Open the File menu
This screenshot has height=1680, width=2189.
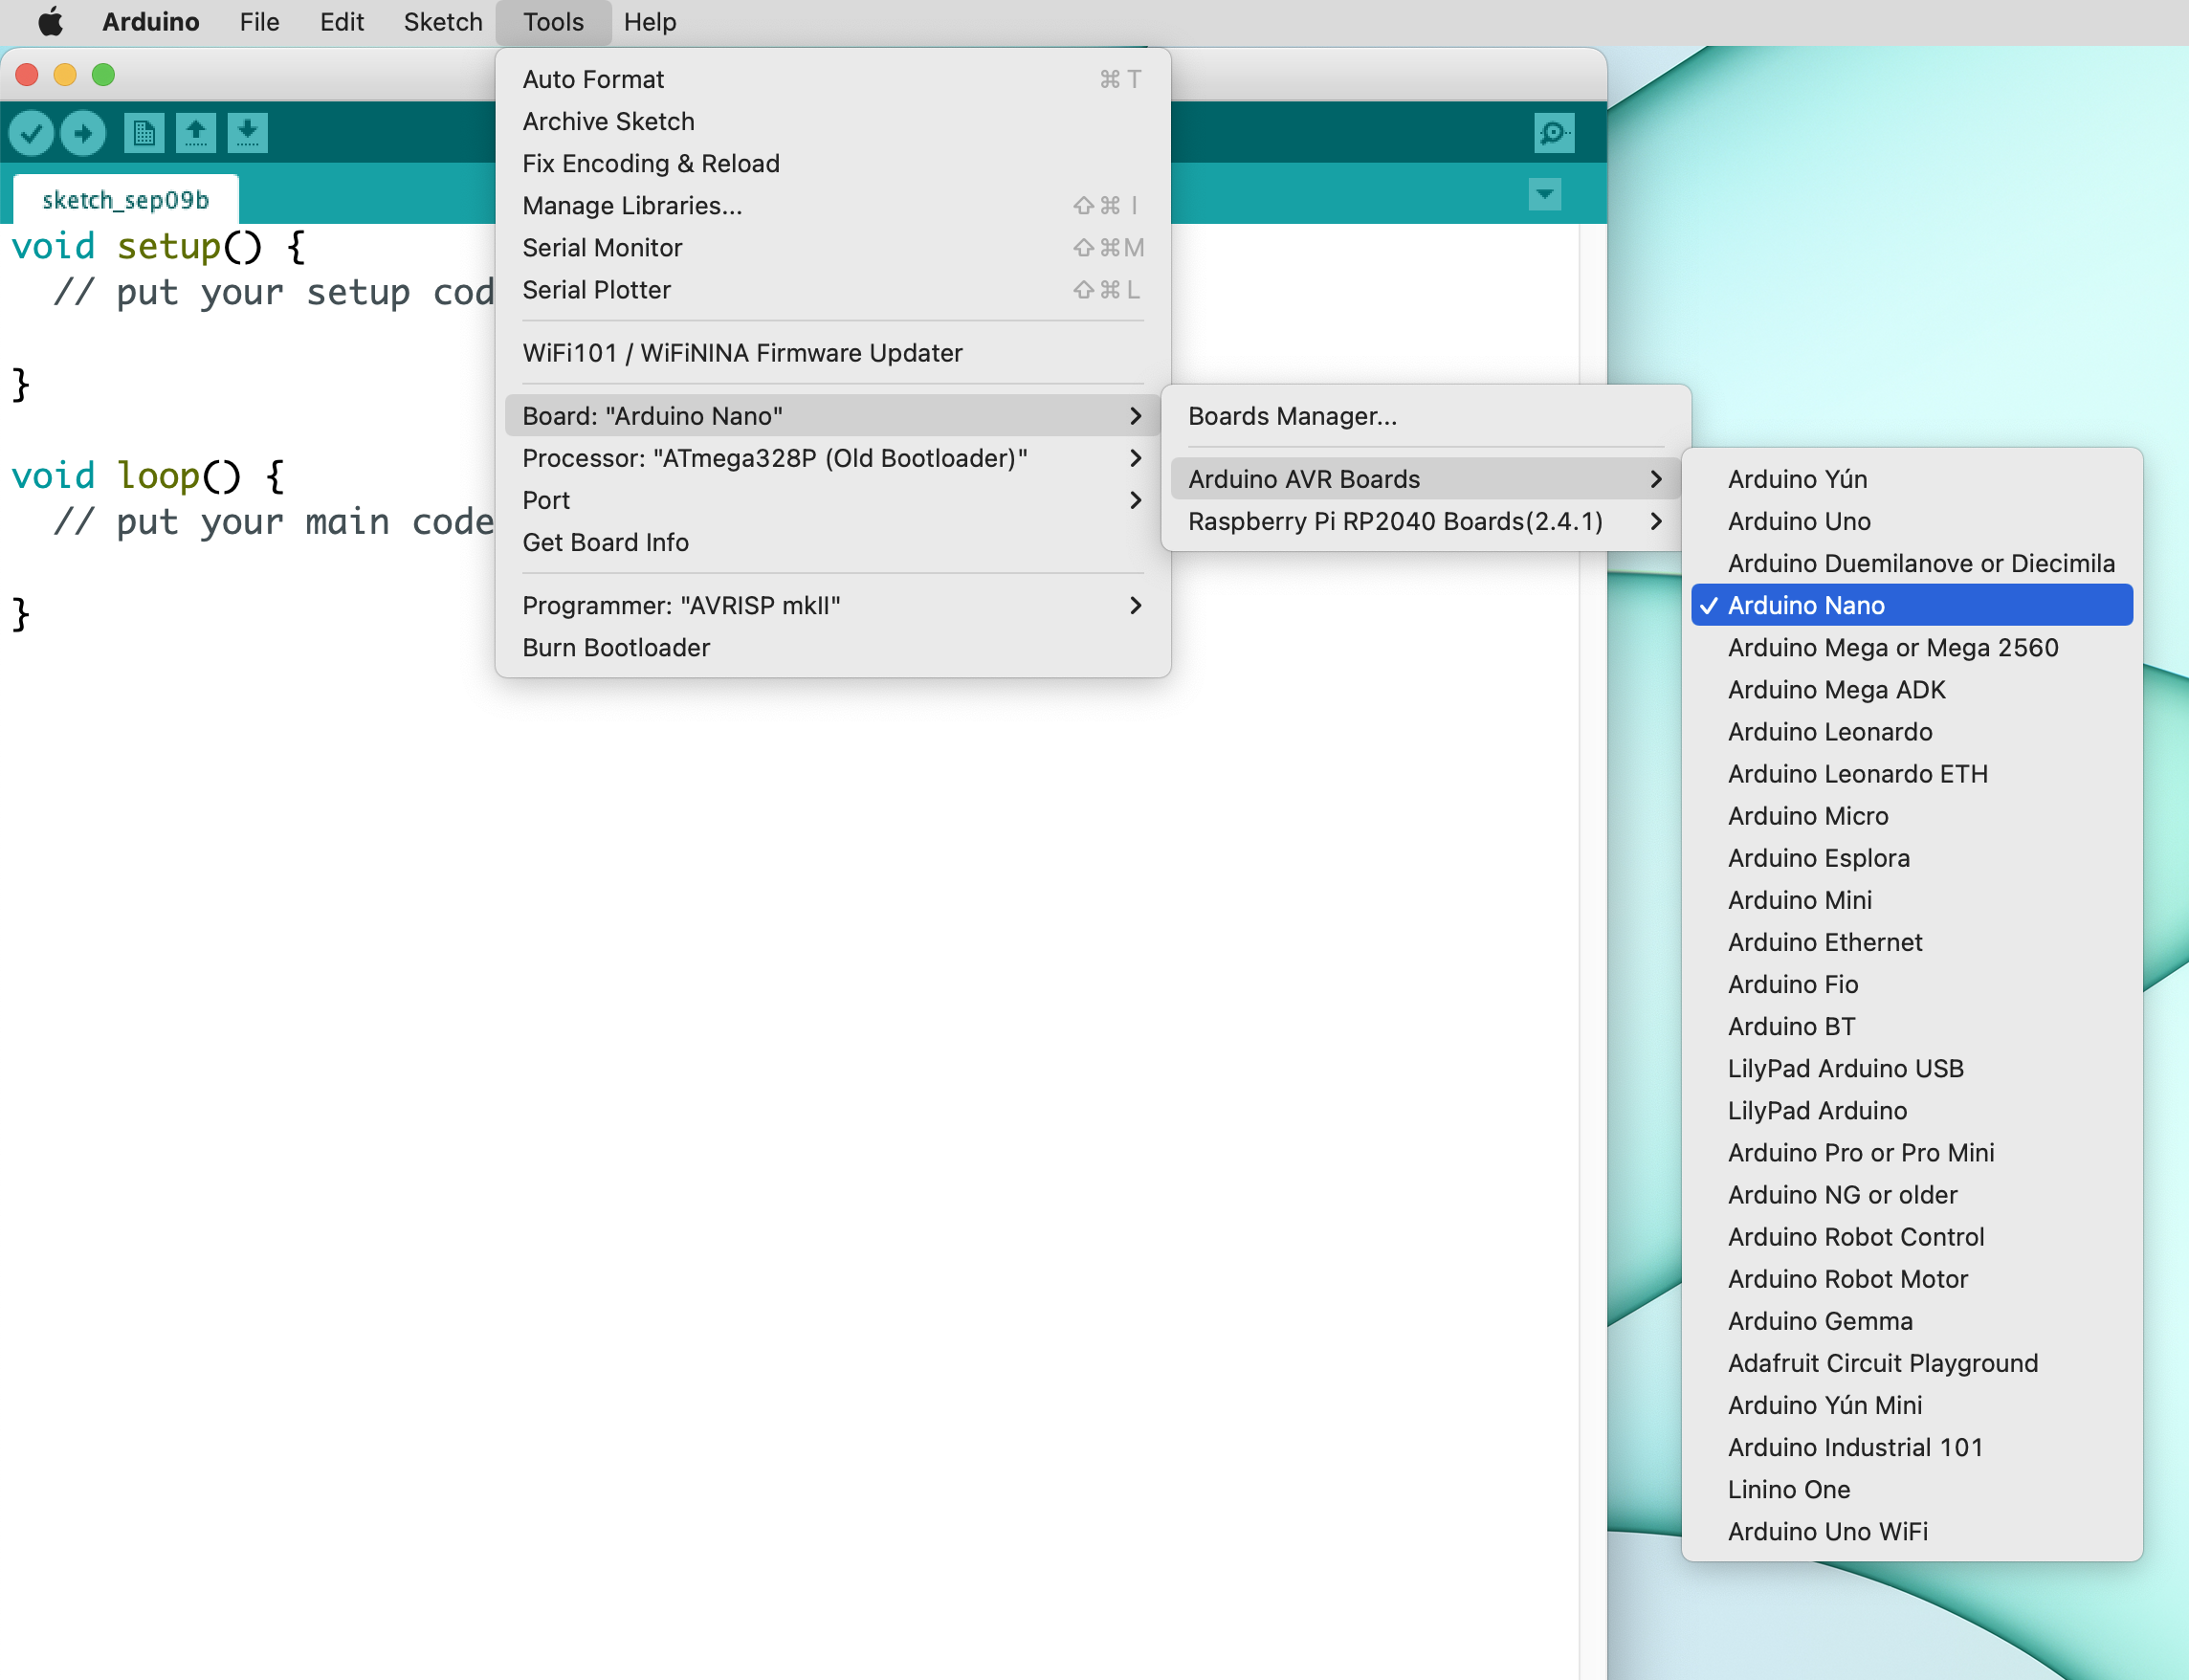[x=259, y=22]
